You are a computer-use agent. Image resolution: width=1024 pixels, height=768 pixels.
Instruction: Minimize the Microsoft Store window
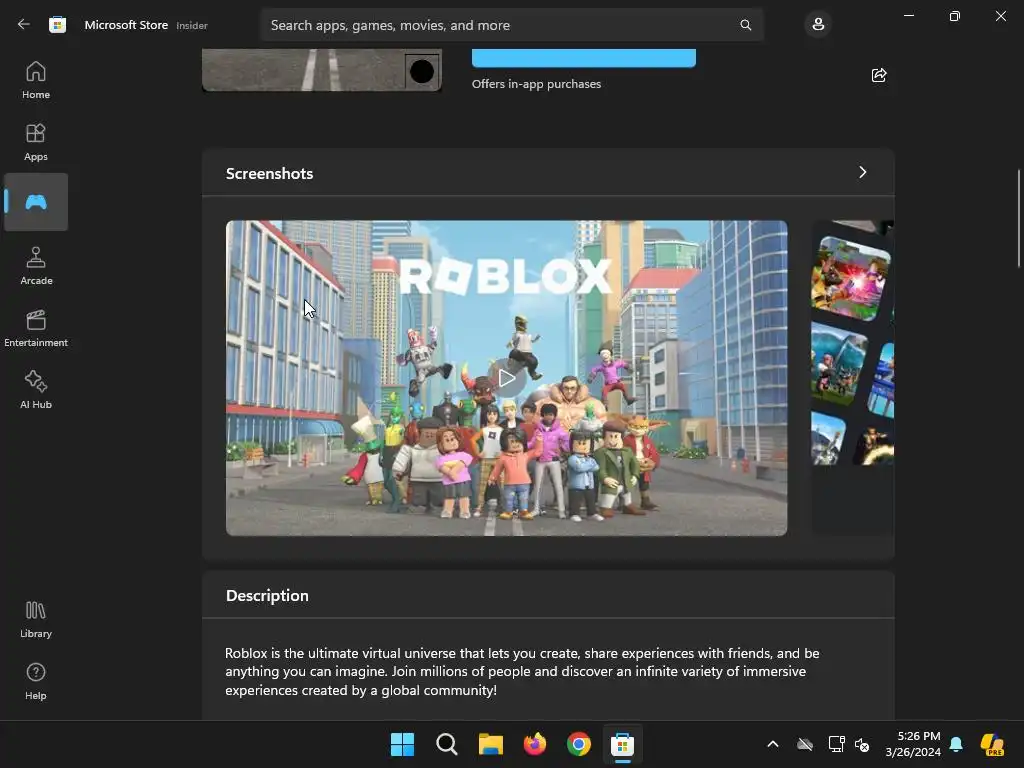(x=908, y=16)
